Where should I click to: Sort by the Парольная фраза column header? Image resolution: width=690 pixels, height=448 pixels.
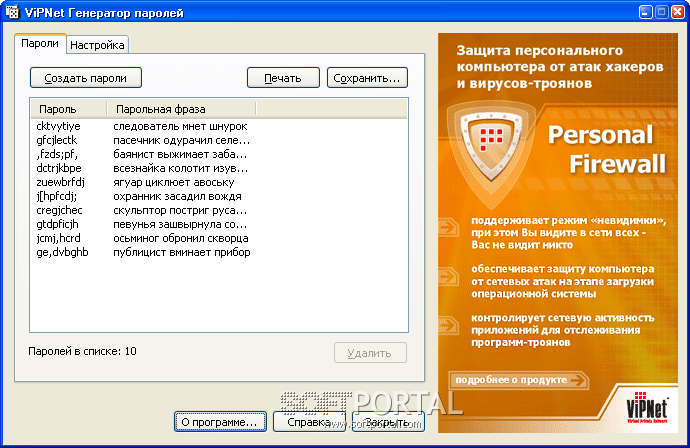click(181, 109)
